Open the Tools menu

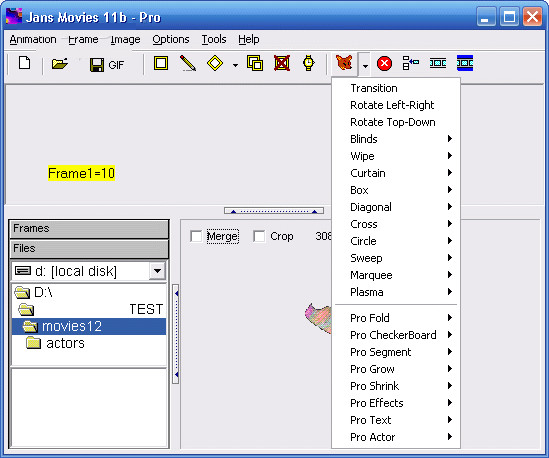[214, 40]
